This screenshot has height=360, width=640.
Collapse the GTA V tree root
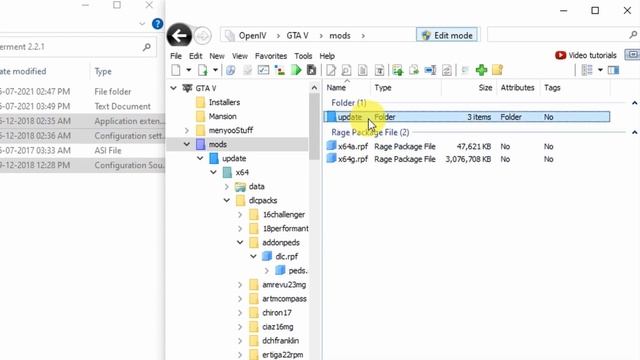click(173, 88)
